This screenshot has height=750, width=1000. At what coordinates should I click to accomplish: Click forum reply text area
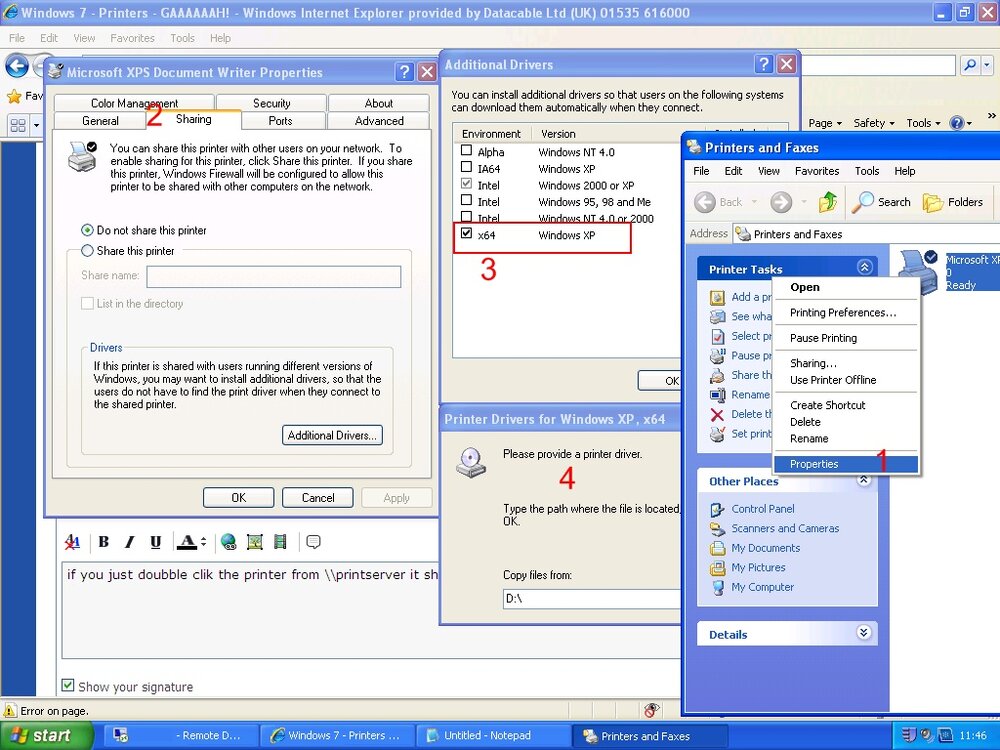tap(371, 610)
